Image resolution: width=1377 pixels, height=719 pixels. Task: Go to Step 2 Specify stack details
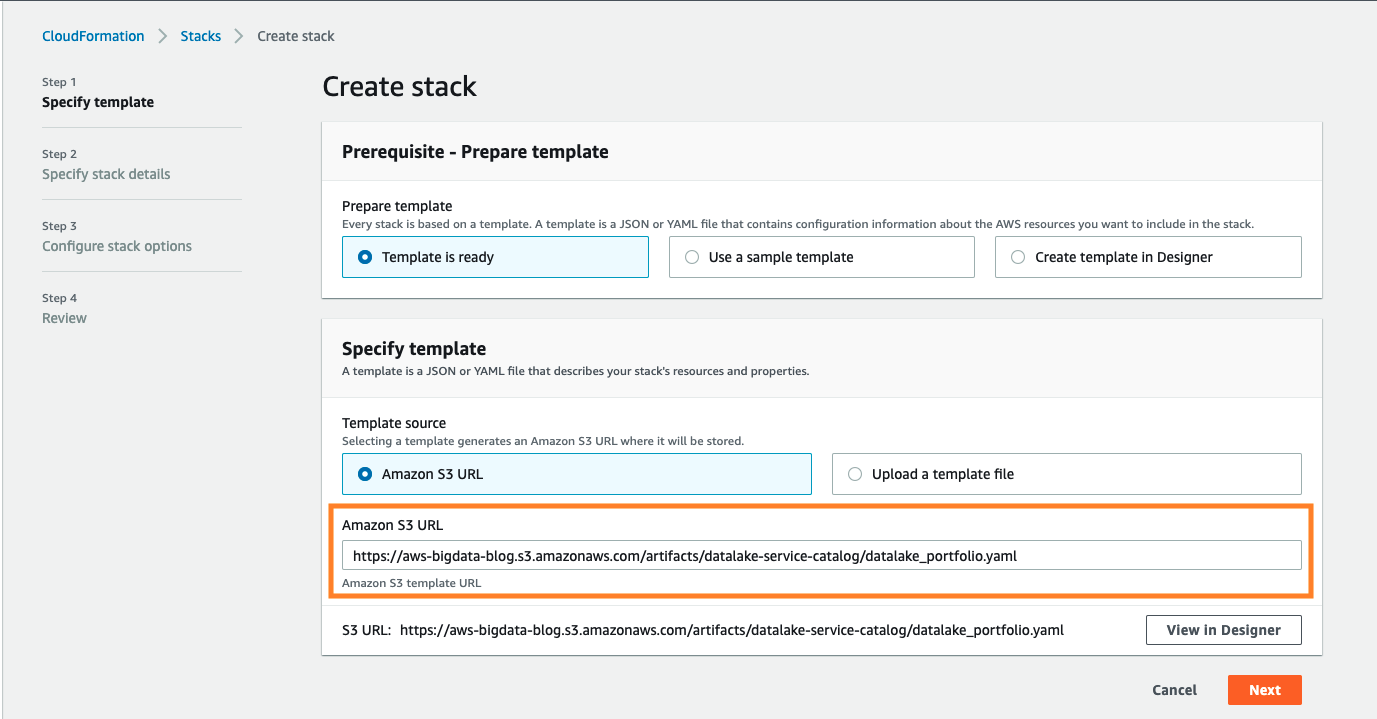pyautogui.click(x=106, y=174)
